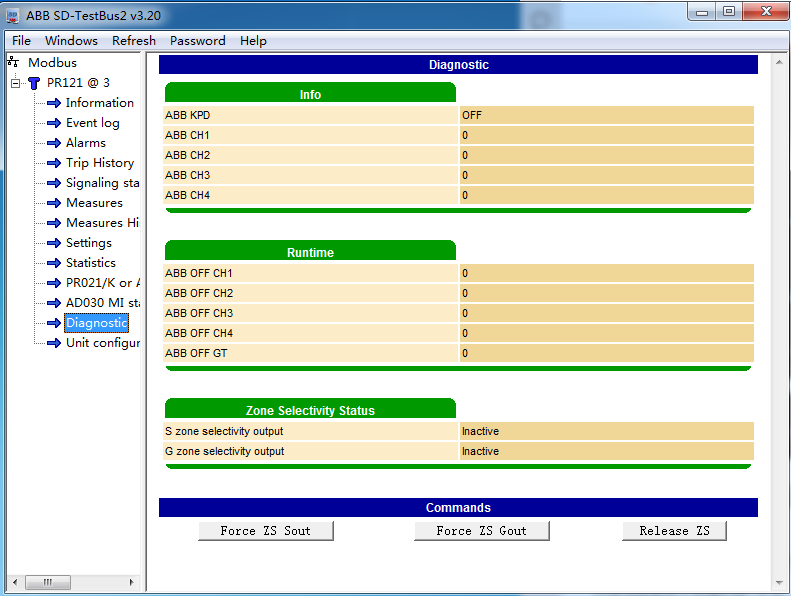Viewport: 791px width, 596px height.
Task: Click the arrow icon beside Information
Action: click(54, 103)
